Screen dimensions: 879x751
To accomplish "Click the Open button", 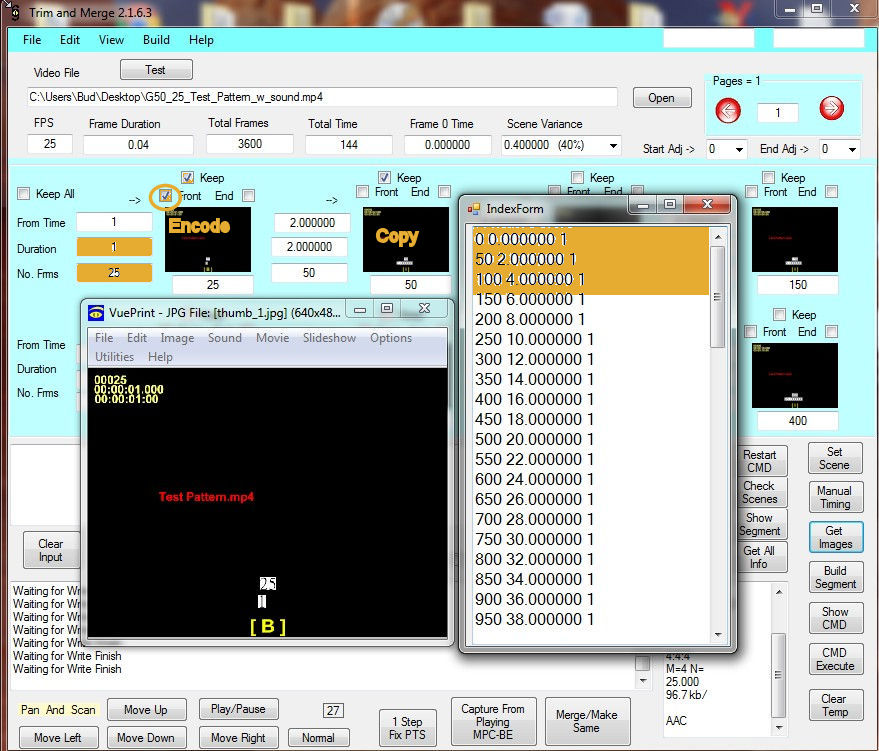I will (661, 98).
